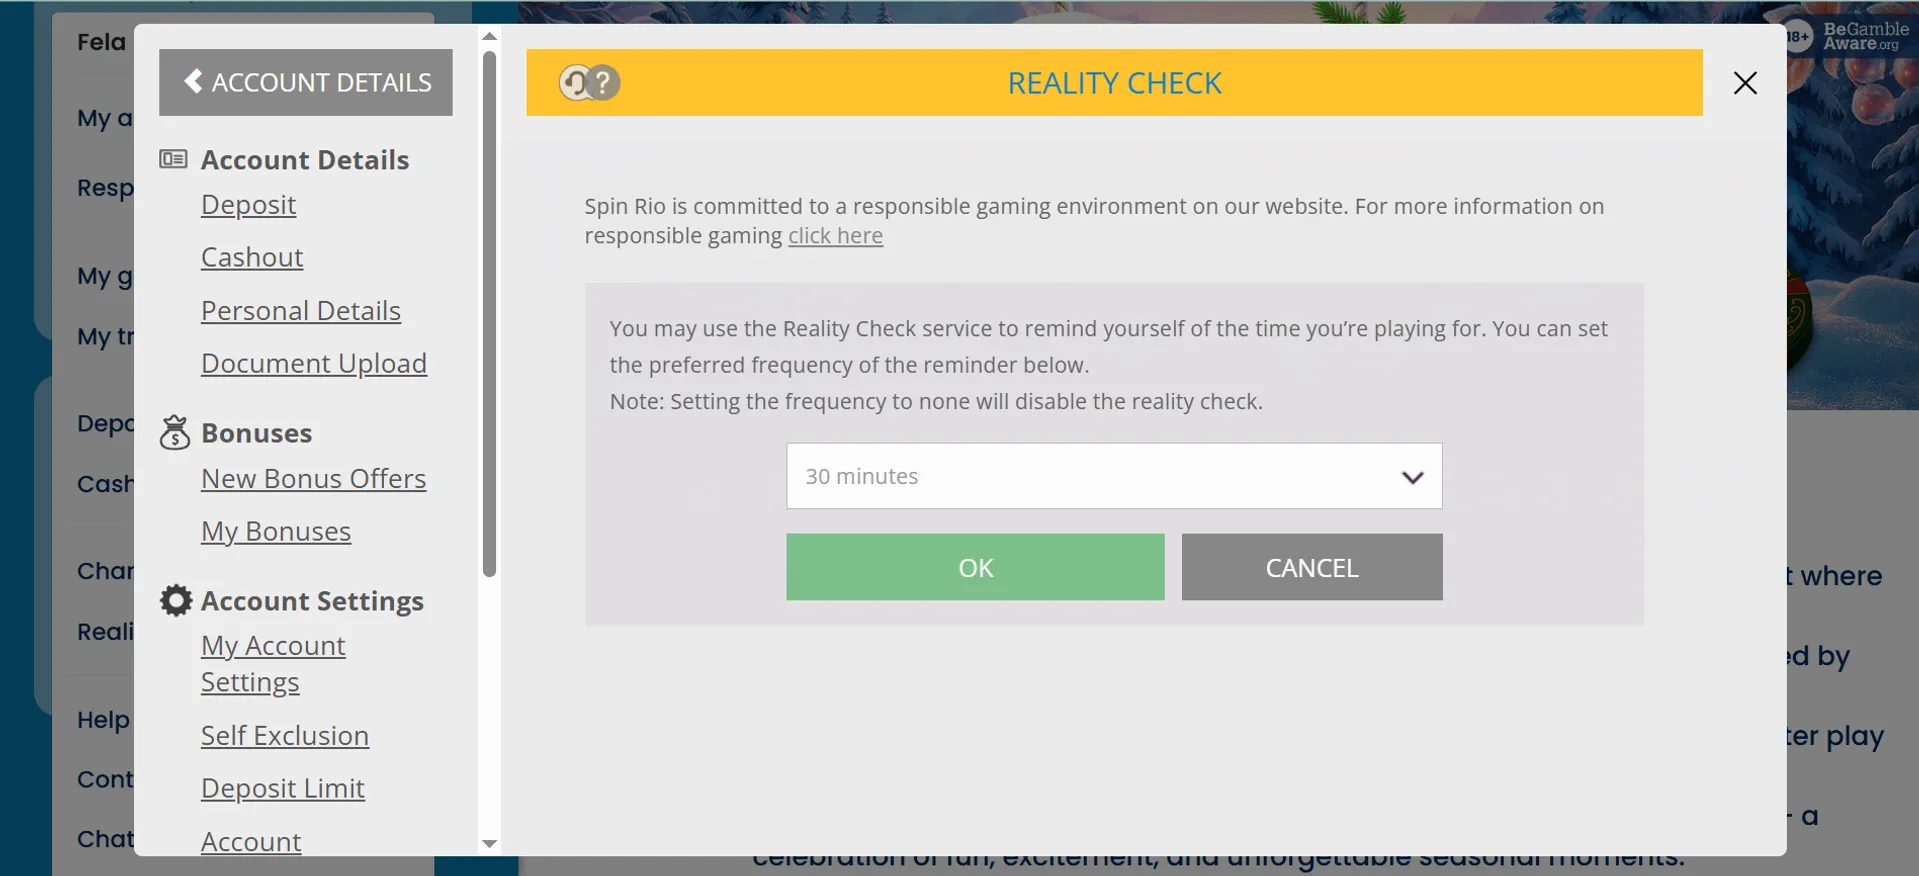
Task: Close the Reality Check dialog with X
Action: tap(1745, 83)
